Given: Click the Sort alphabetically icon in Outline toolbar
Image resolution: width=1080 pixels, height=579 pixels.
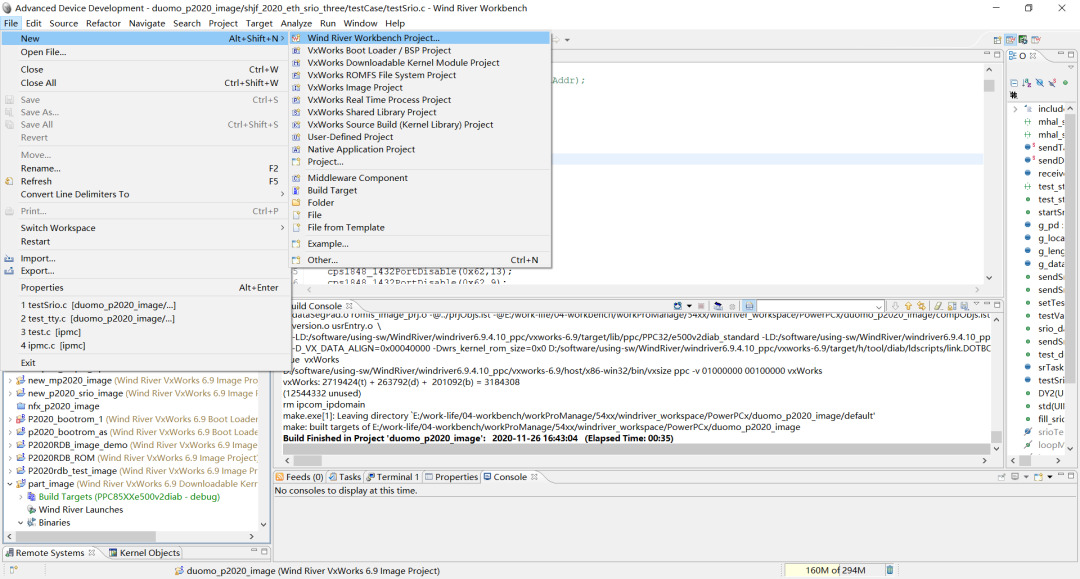Looking at the screenshot, I should point(1027,83).
